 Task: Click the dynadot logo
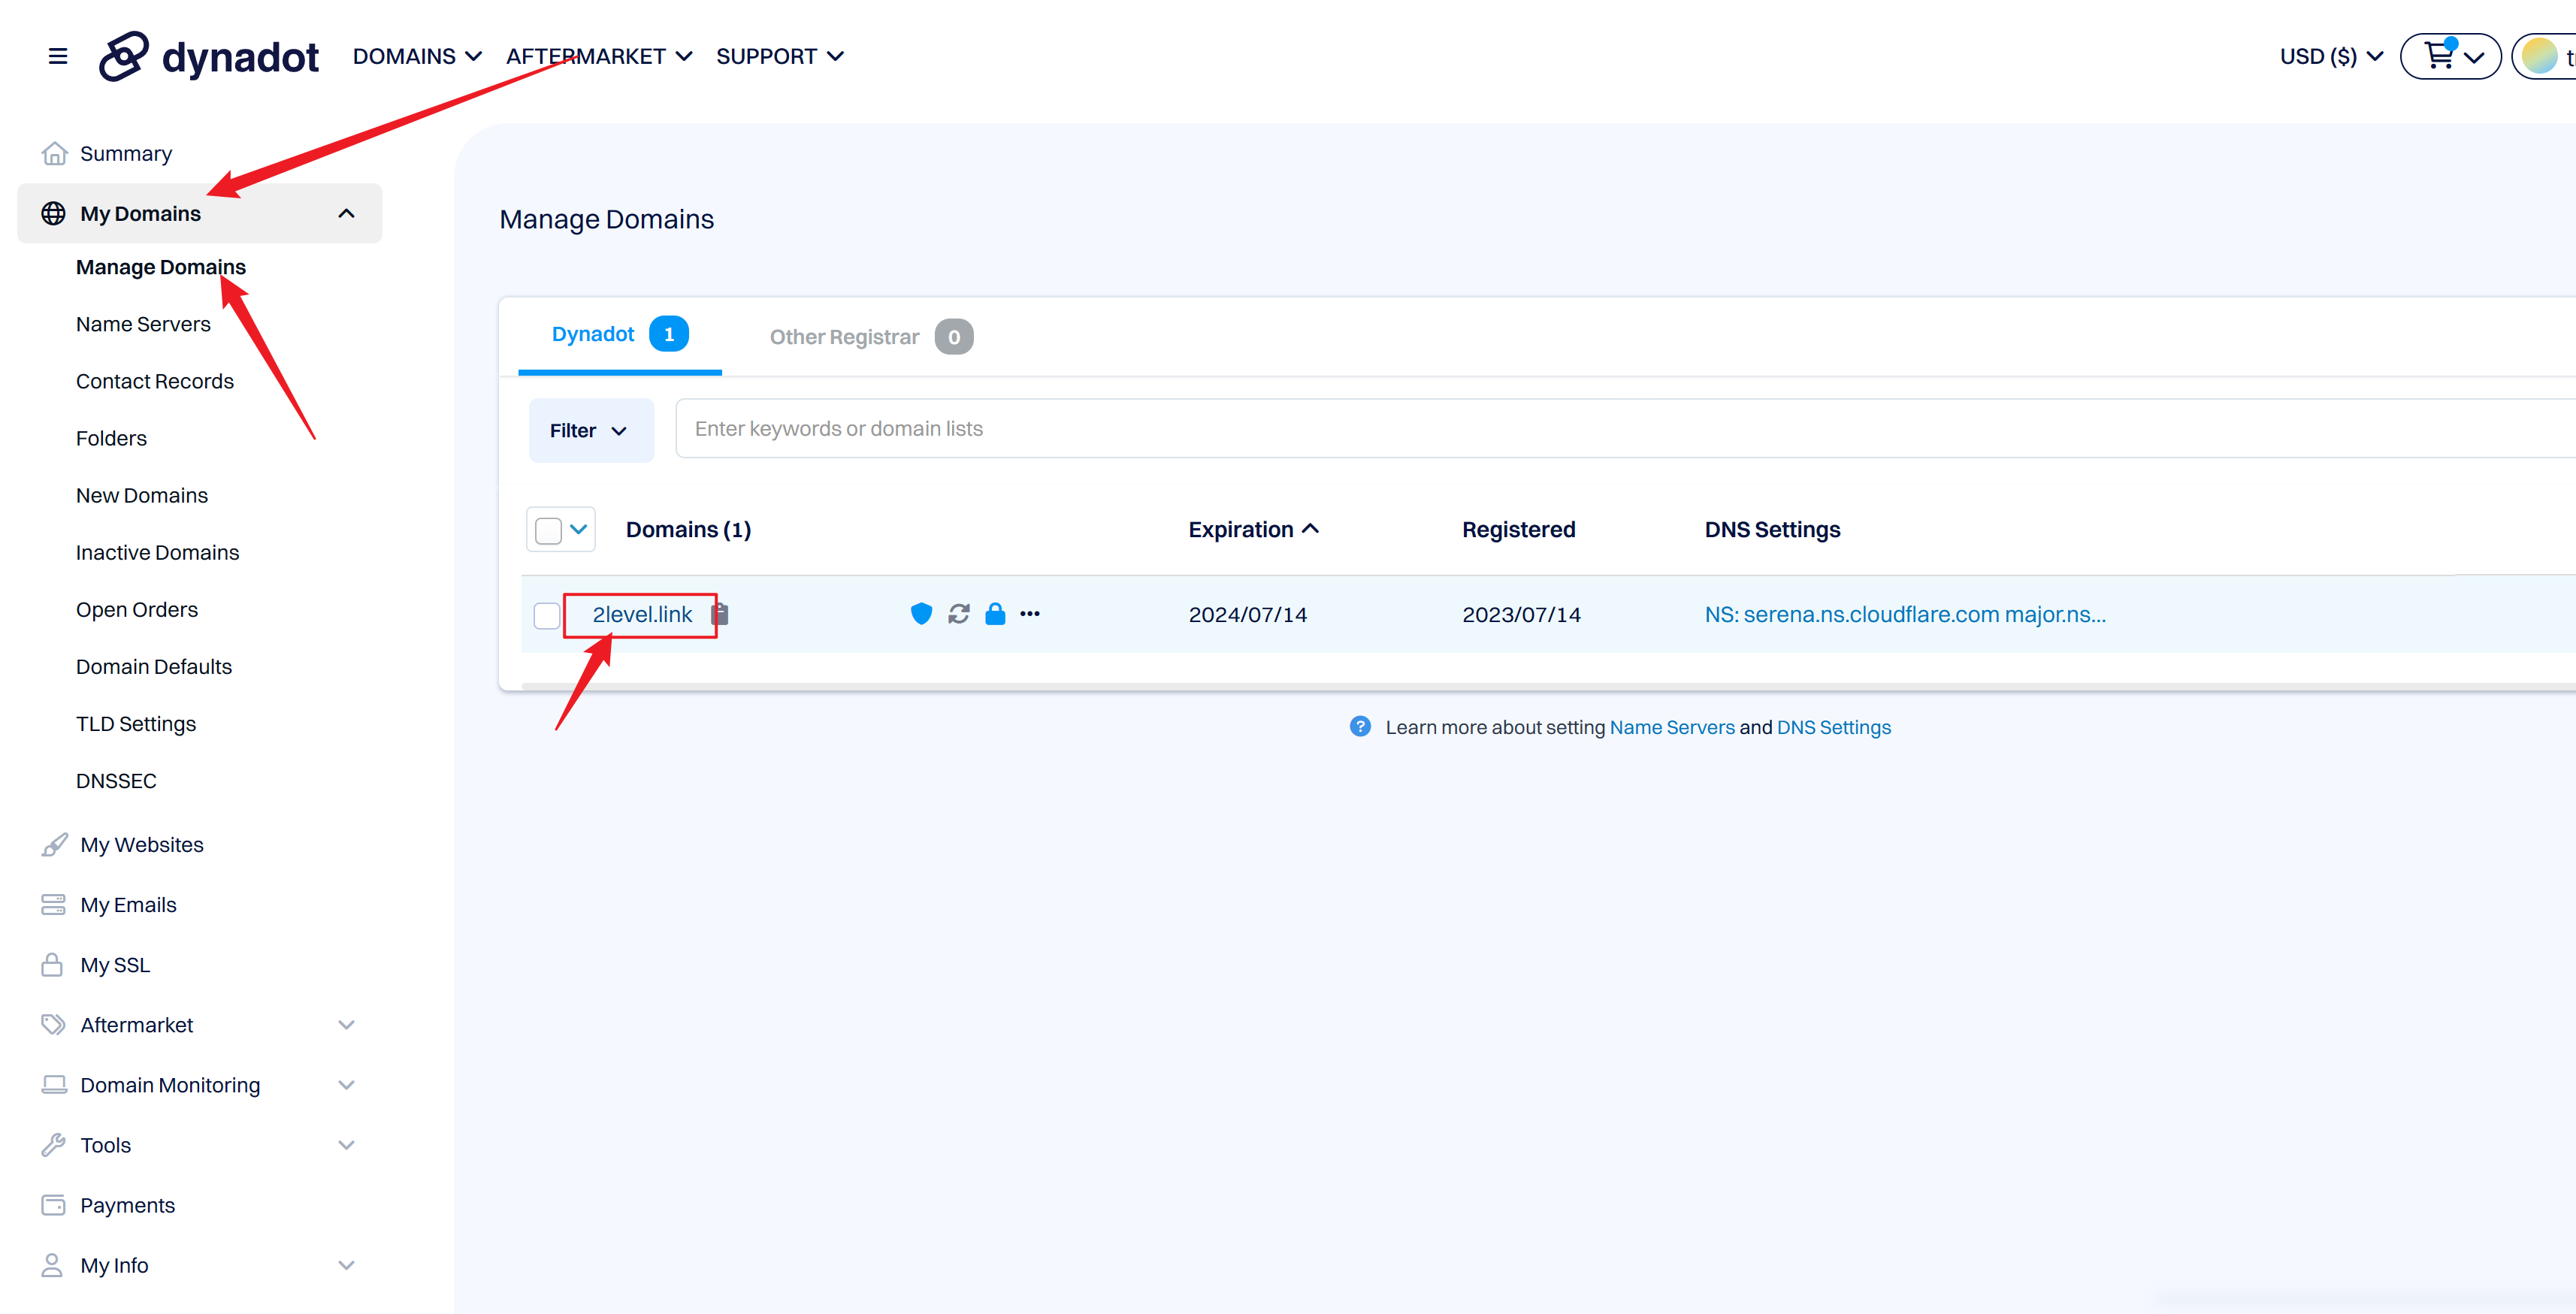(209, 56)
